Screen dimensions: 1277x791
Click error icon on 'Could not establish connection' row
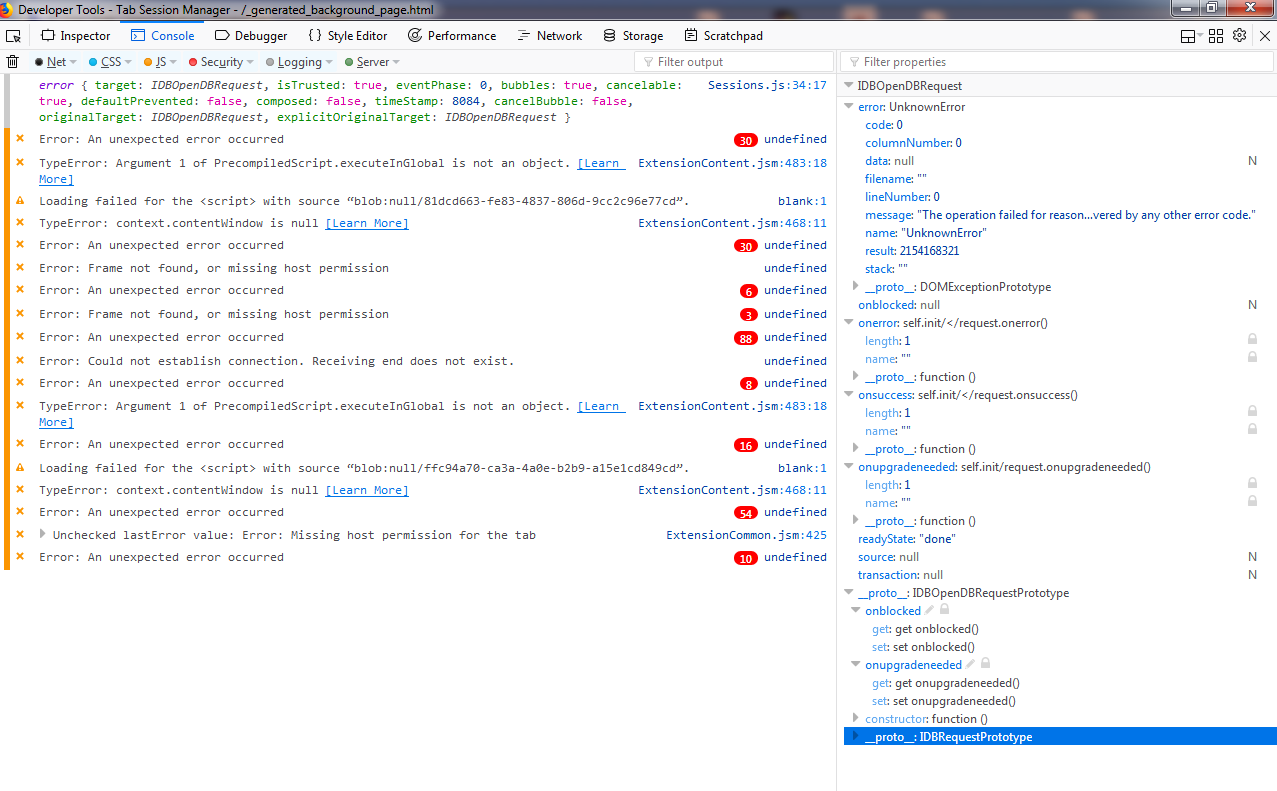click(x=20, y=361)
